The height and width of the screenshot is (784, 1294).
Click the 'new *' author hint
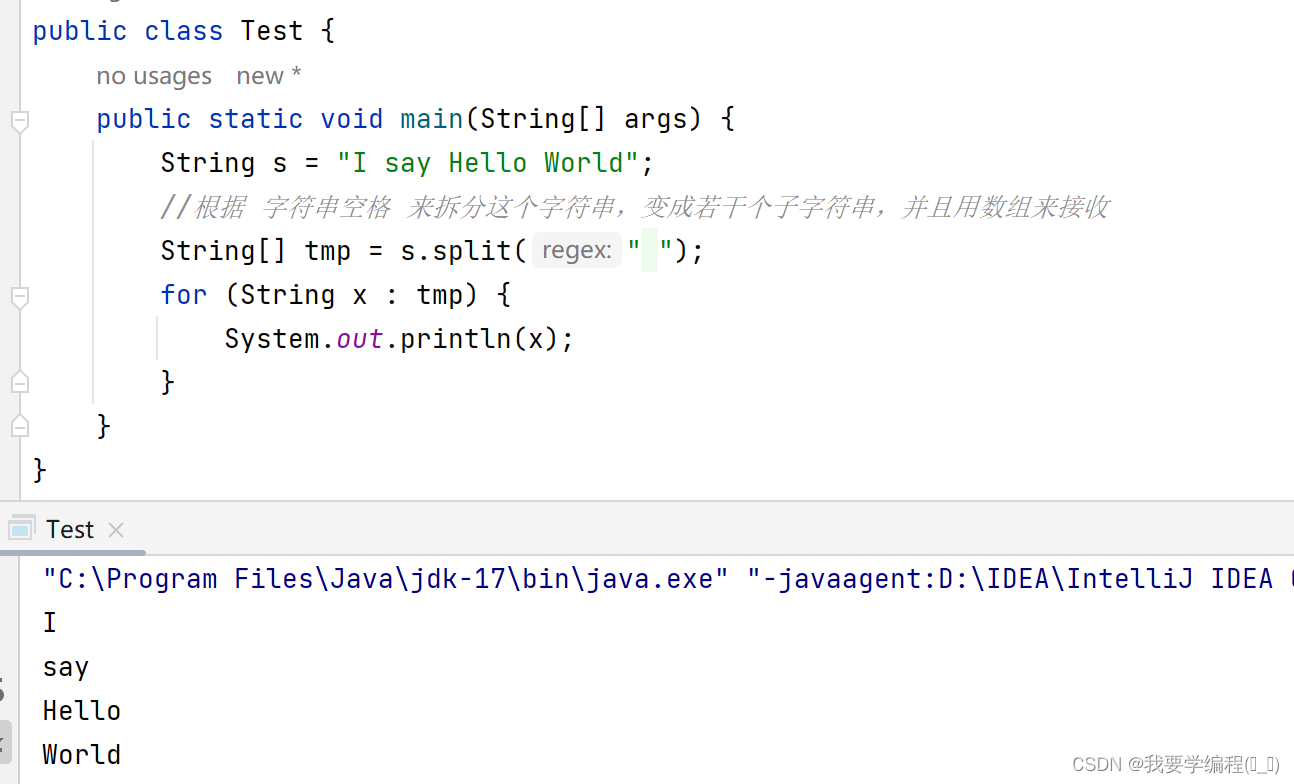(269, 76)
